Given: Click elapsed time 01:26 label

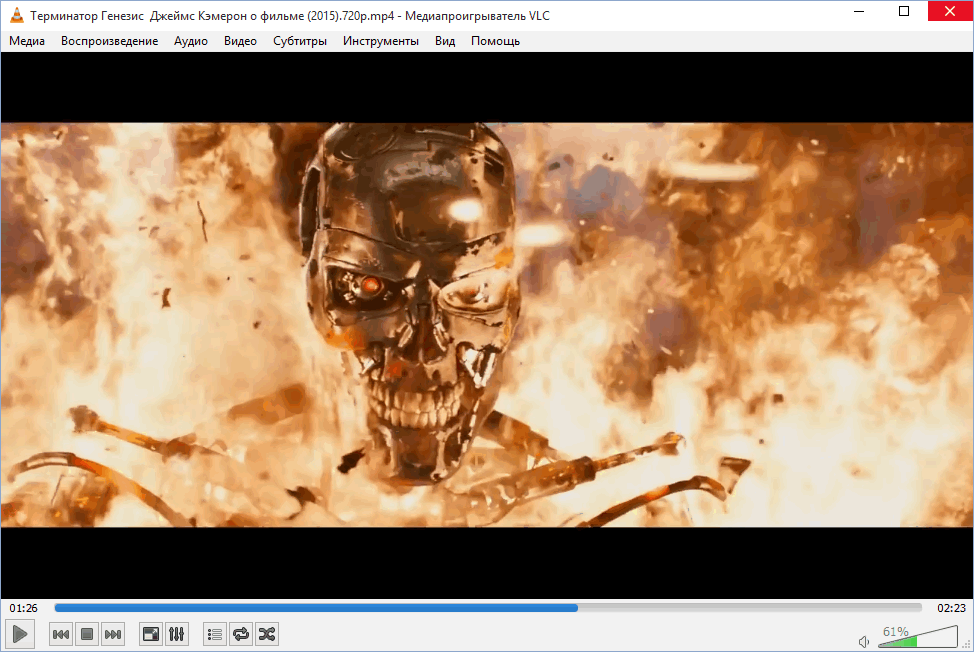Looking at the screenshot, I should tap(24, 608).
